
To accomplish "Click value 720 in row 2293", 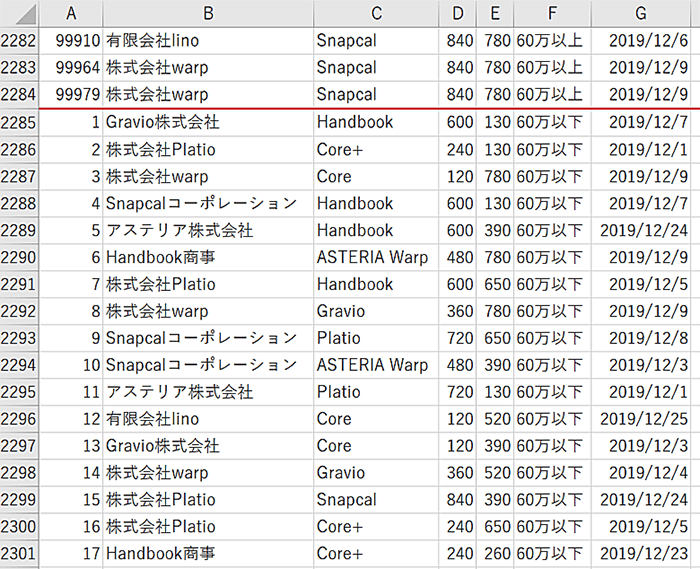I will click(x=458, y=338).
